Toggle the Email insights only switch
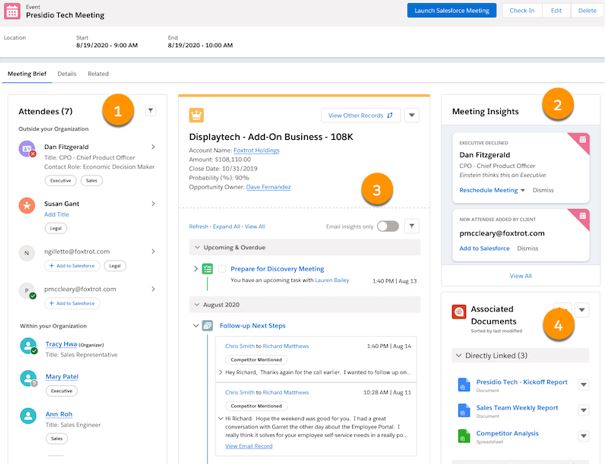Image resolution: width=605 pixels, height=464 pixels. [388, 226]
